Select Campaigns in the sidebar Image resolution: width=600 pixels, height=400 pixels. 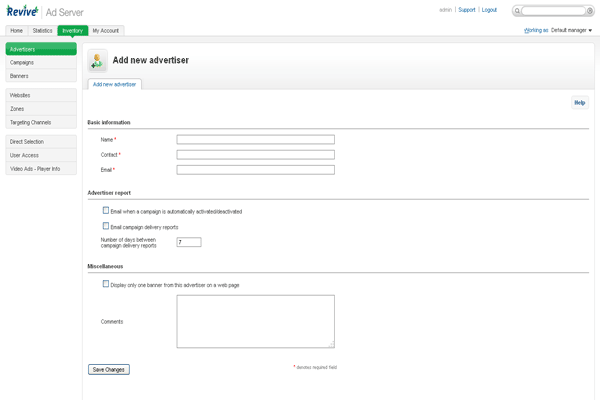[x=22, y=62]
